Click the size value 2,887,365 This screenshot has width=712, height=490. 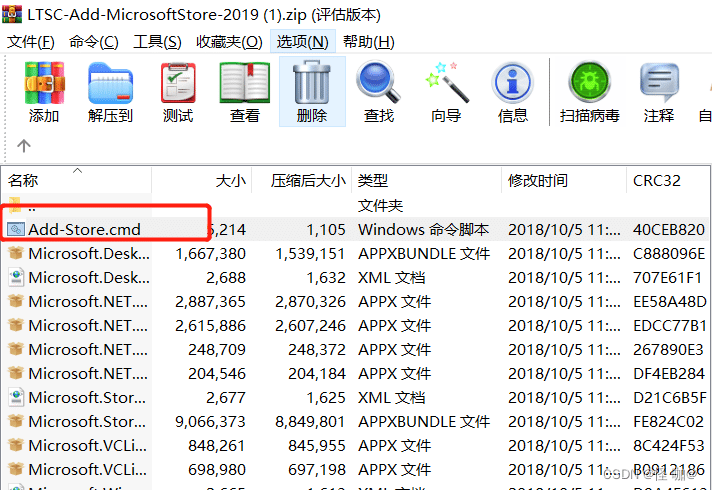tap(211, 302)
